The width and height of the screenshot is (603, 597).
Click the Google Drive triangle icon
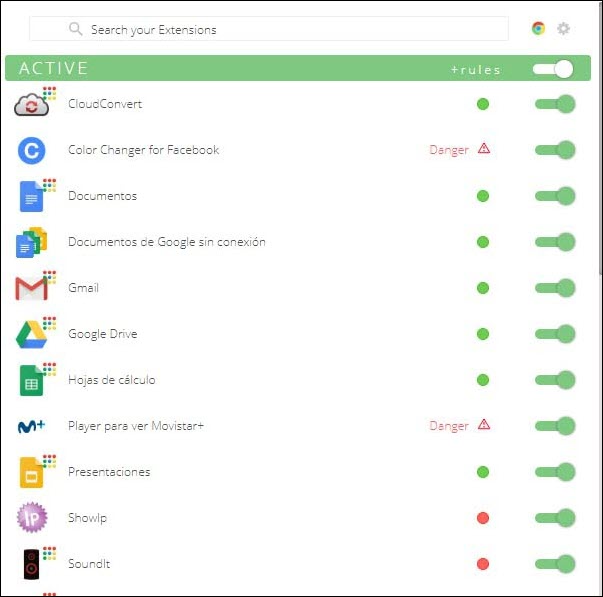pos(32,335)
